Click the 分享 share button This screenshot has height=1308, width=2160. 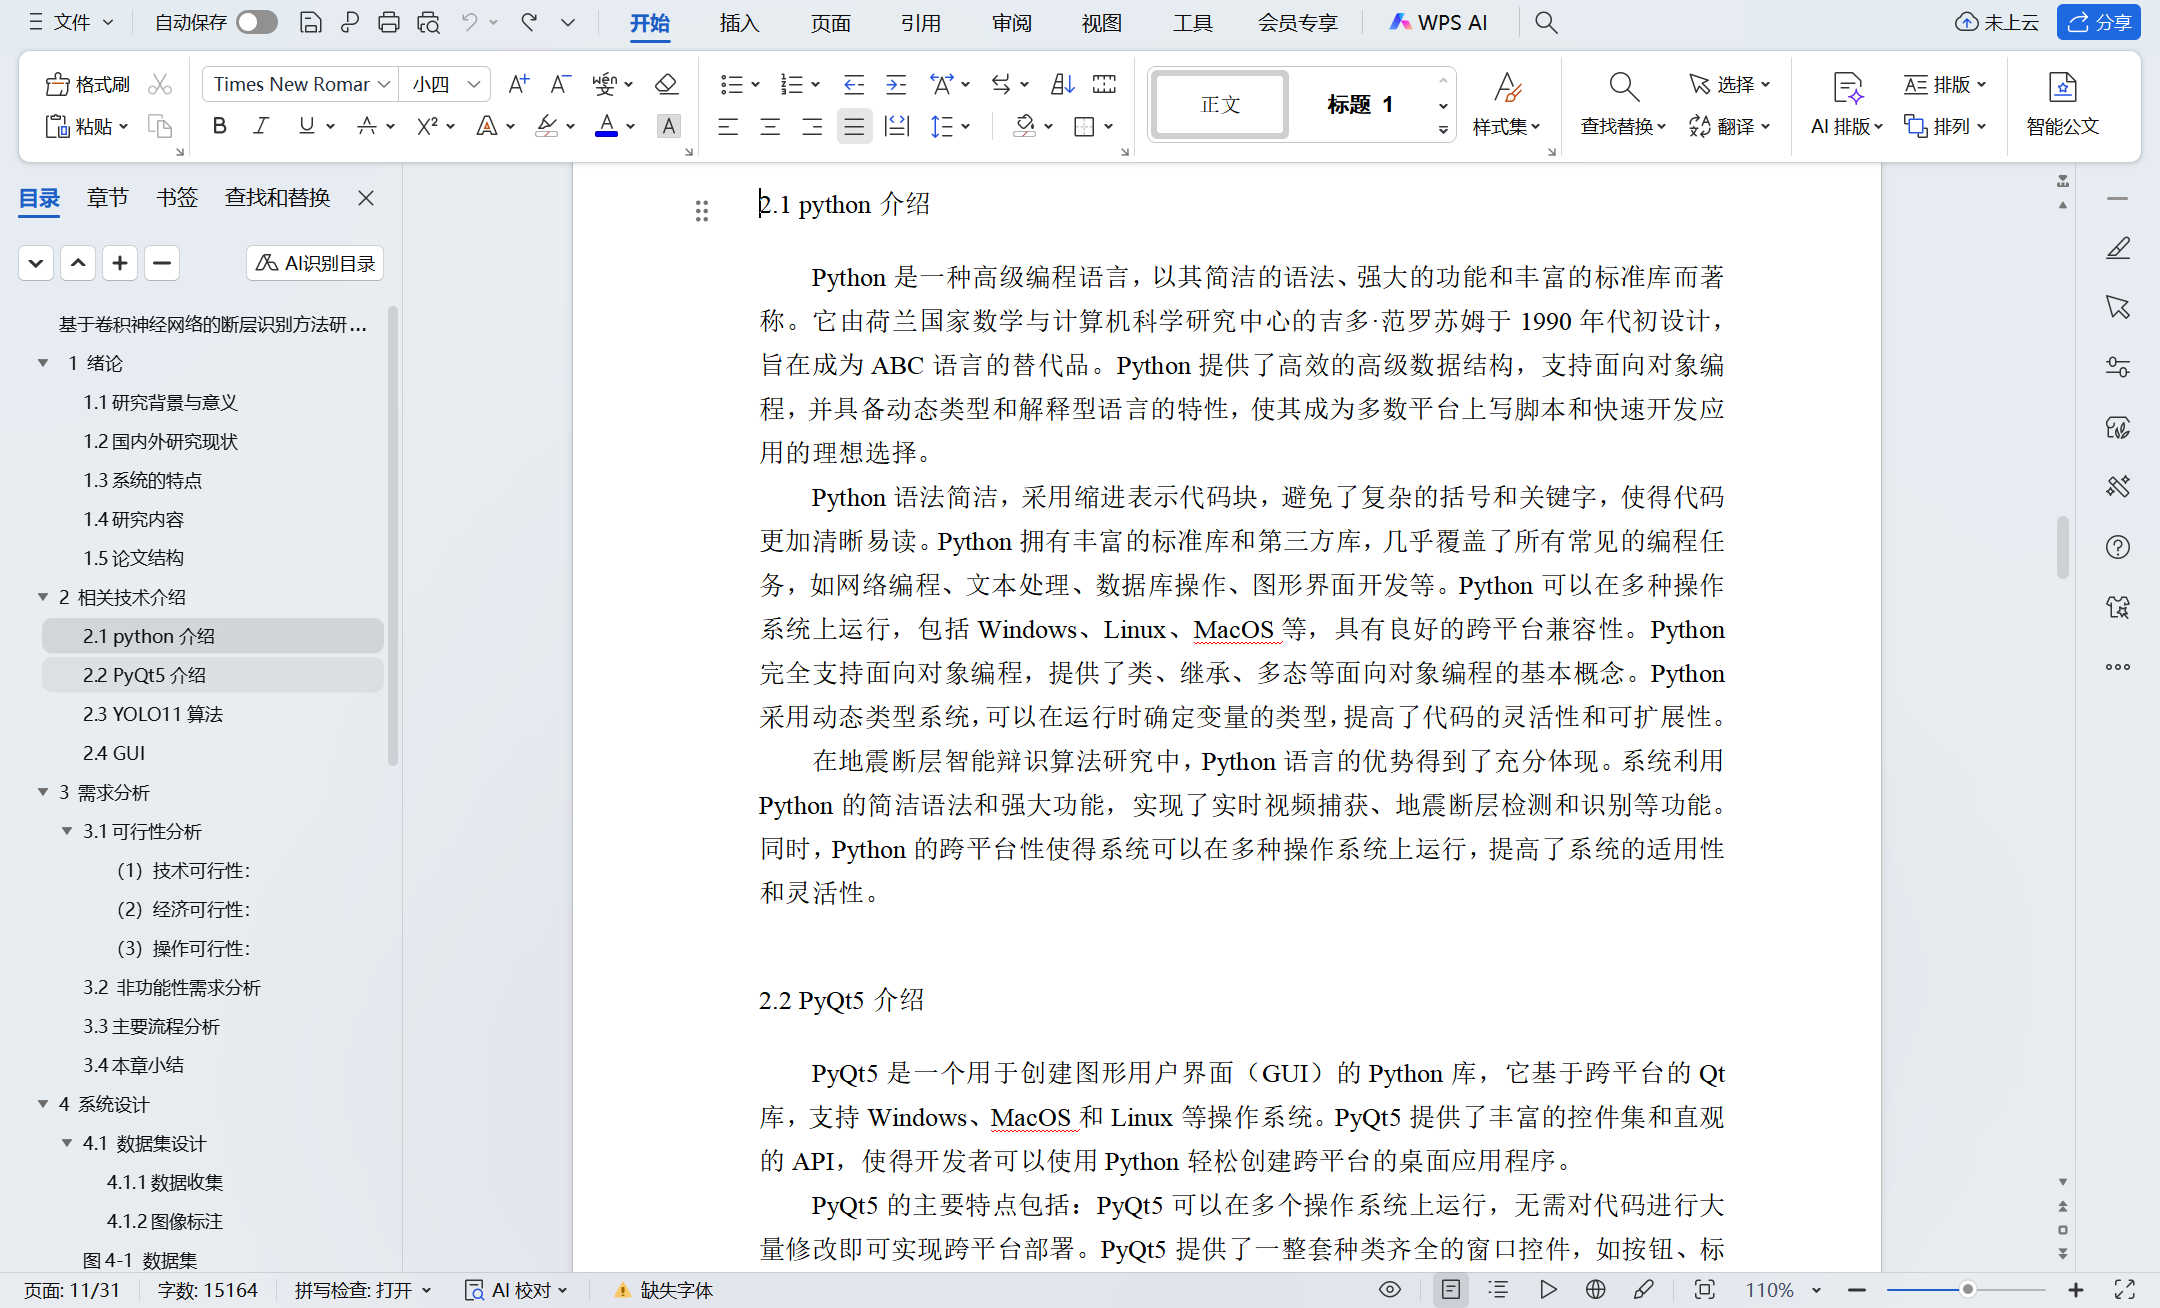[x=2099, y=22]
